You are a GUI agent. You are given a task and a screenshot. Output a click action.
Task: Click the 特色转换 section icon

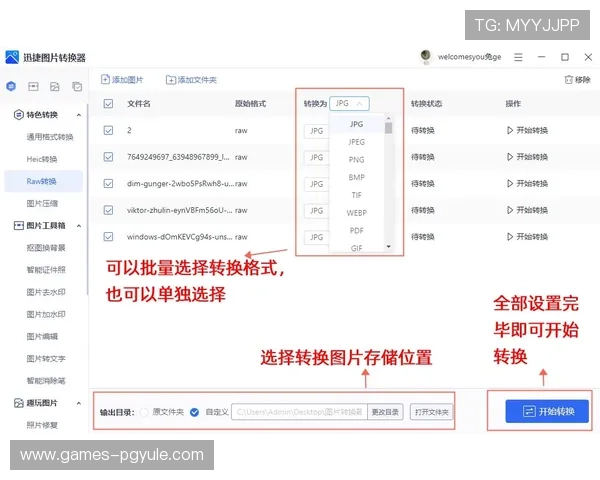pos(18,114)
